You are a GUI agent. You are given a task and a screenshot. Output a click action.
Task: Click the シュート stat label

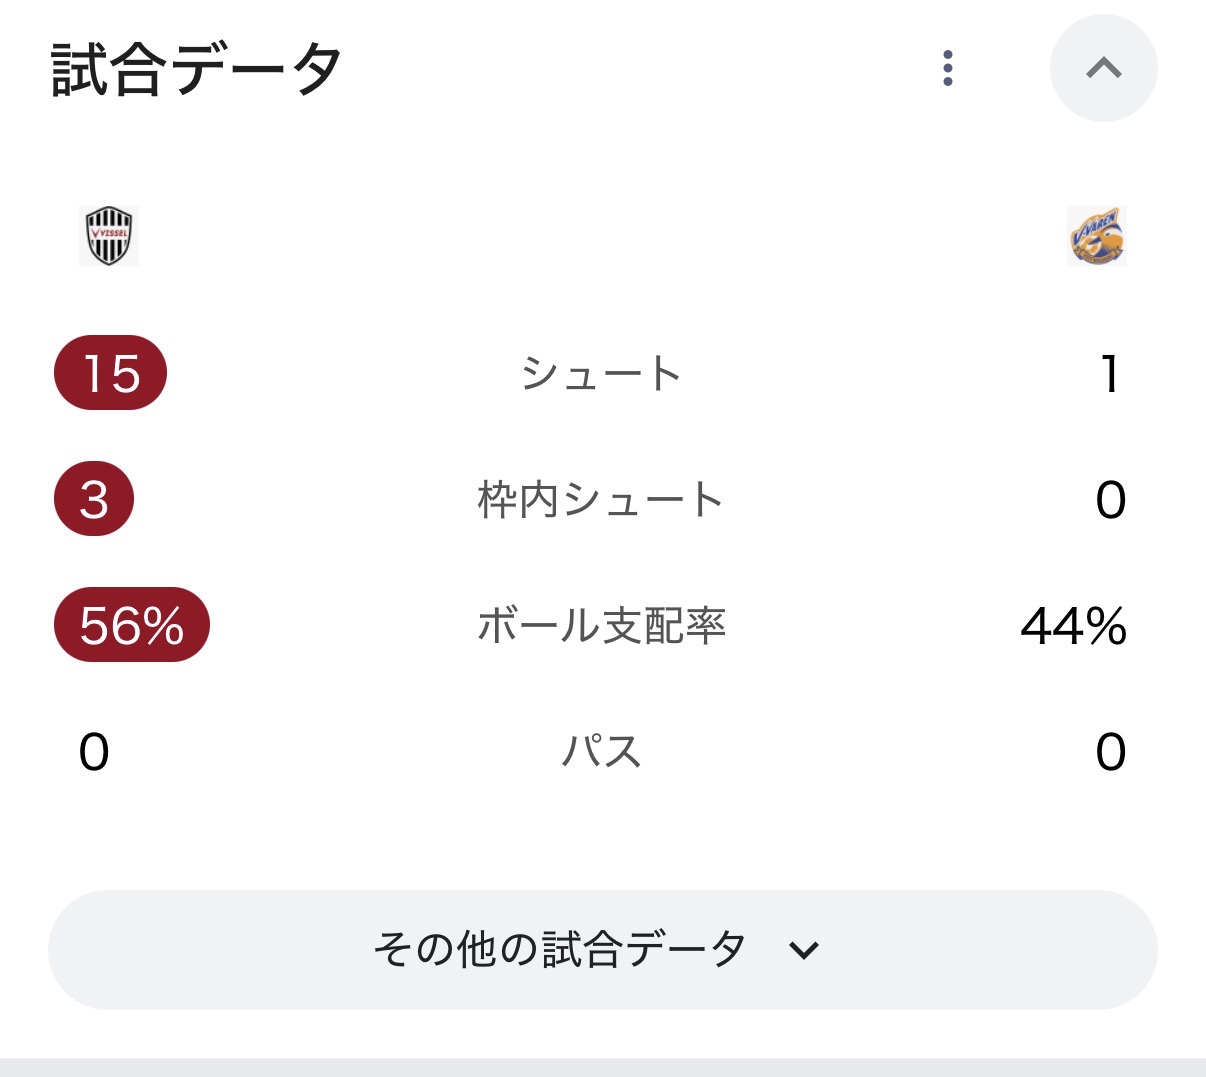(601, 374)
